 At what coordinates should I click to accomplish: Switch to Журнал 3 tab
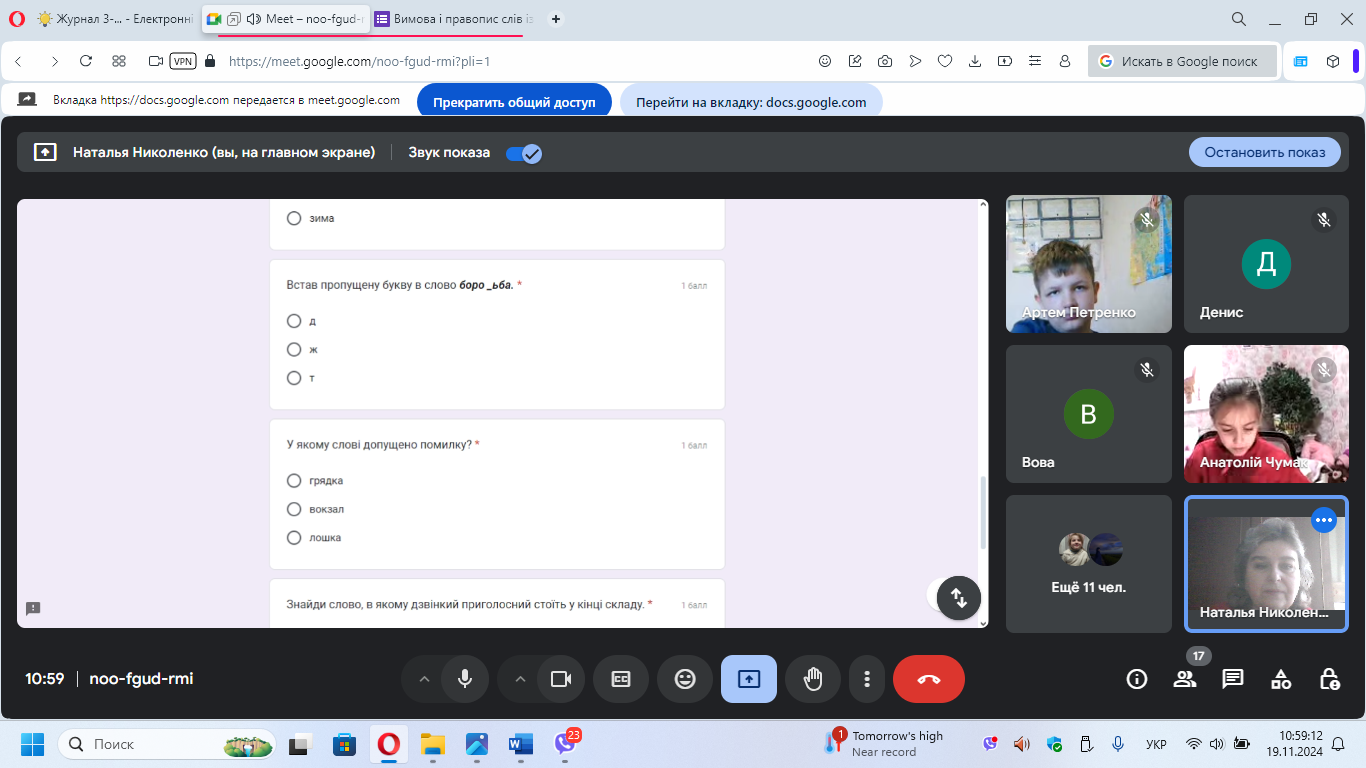pyautogui.click(x=115, y=19)
